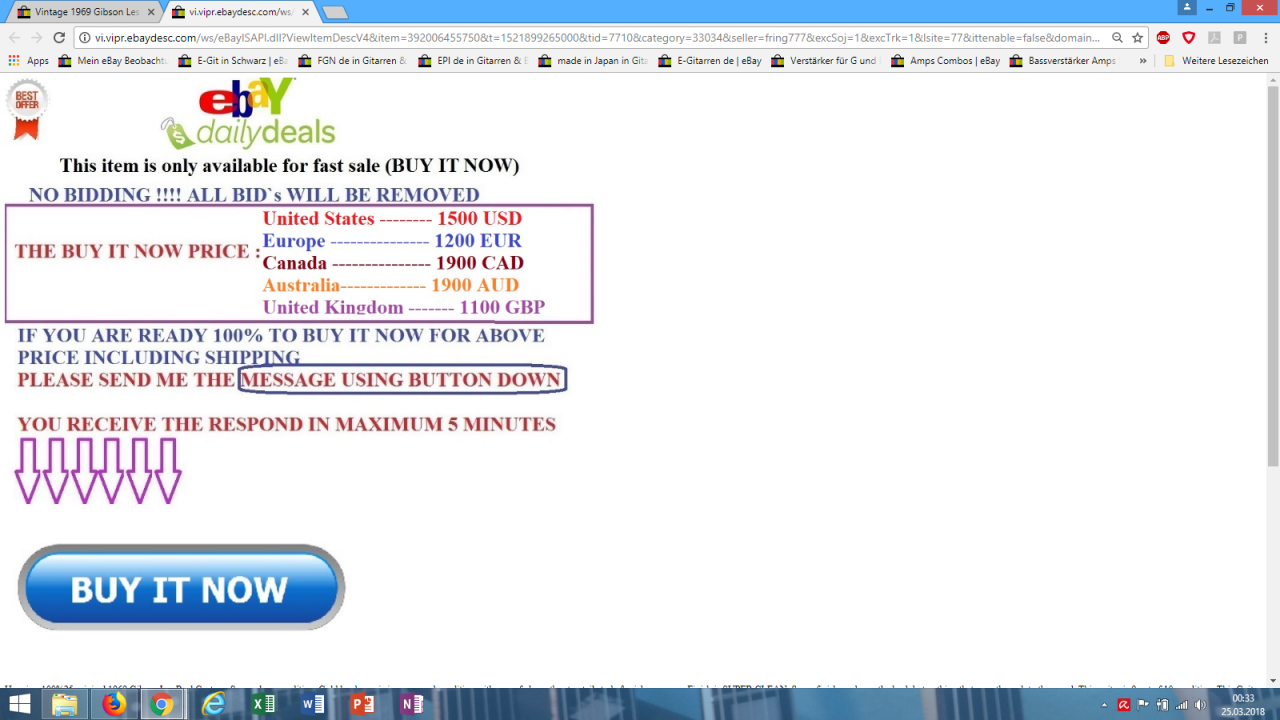Go back using the browser back arrow
The width and height of the screenshot is (1280, 720).
coord(14,38)
